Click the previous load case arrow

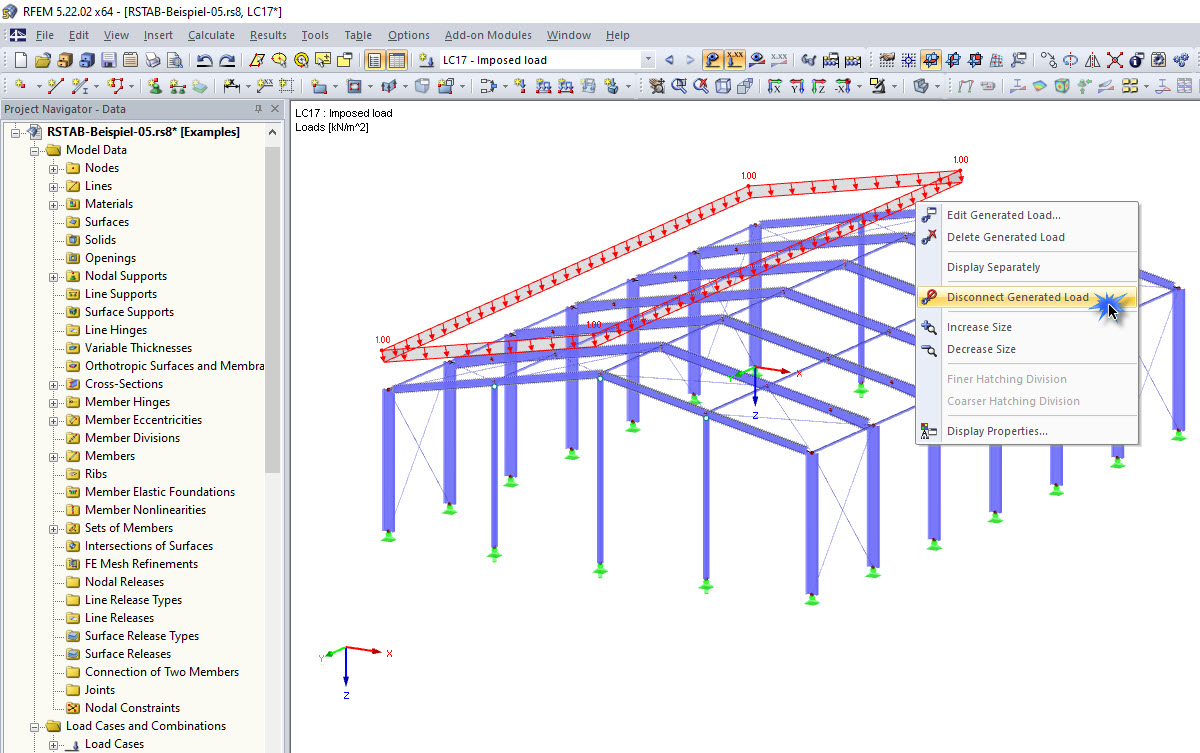point(670,59)
